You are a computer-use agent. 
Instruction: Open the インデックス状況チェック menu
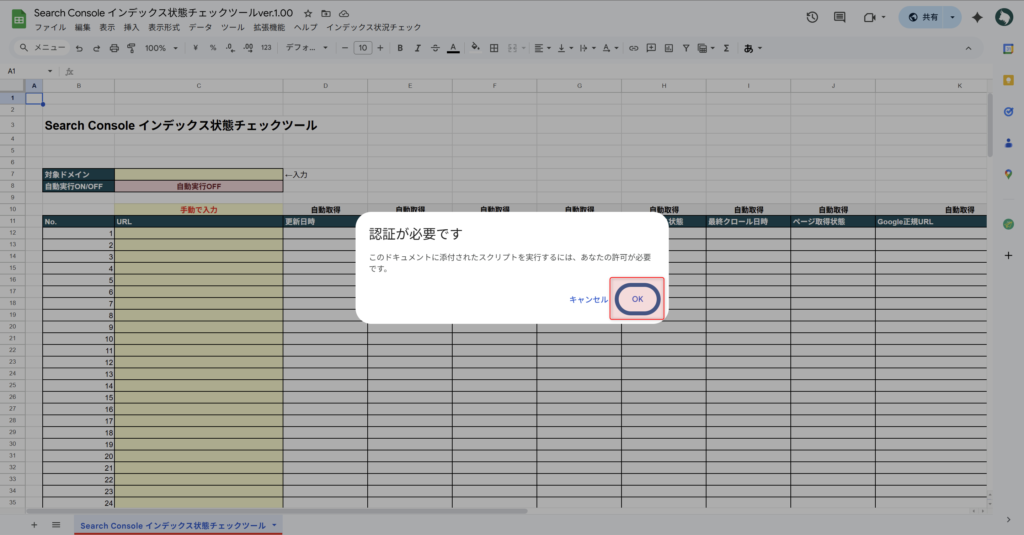373,27
